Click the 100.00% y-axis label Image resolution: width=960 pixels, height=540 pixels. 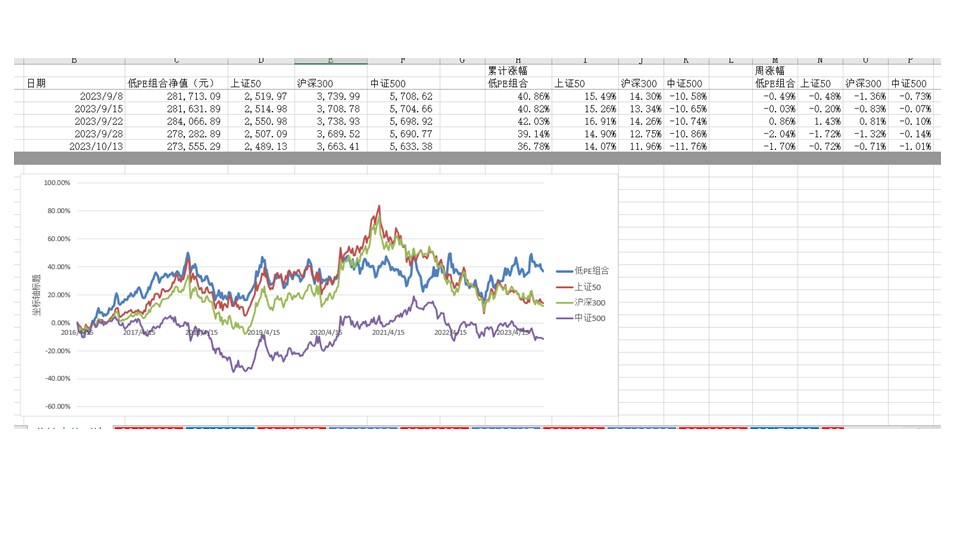[57, 182]
